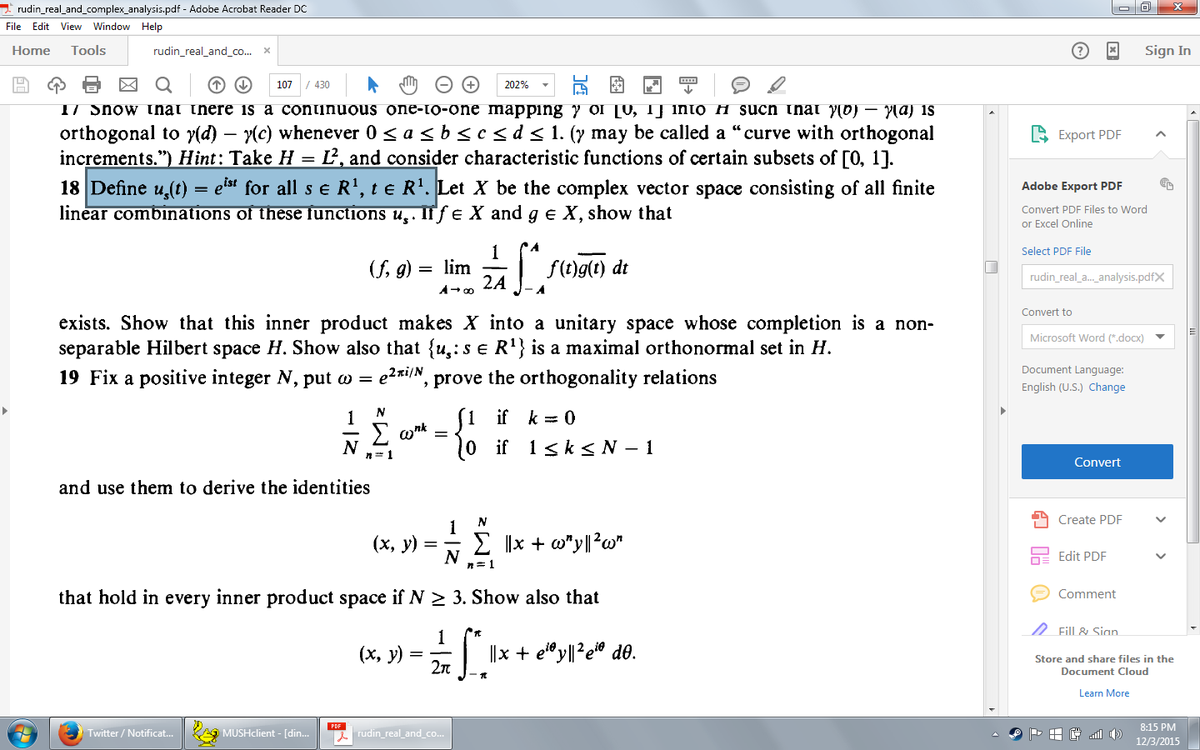Viewport: 1200px width, 750px height.
Task: Switch to the Tools tab
Action: coord(89,50)
